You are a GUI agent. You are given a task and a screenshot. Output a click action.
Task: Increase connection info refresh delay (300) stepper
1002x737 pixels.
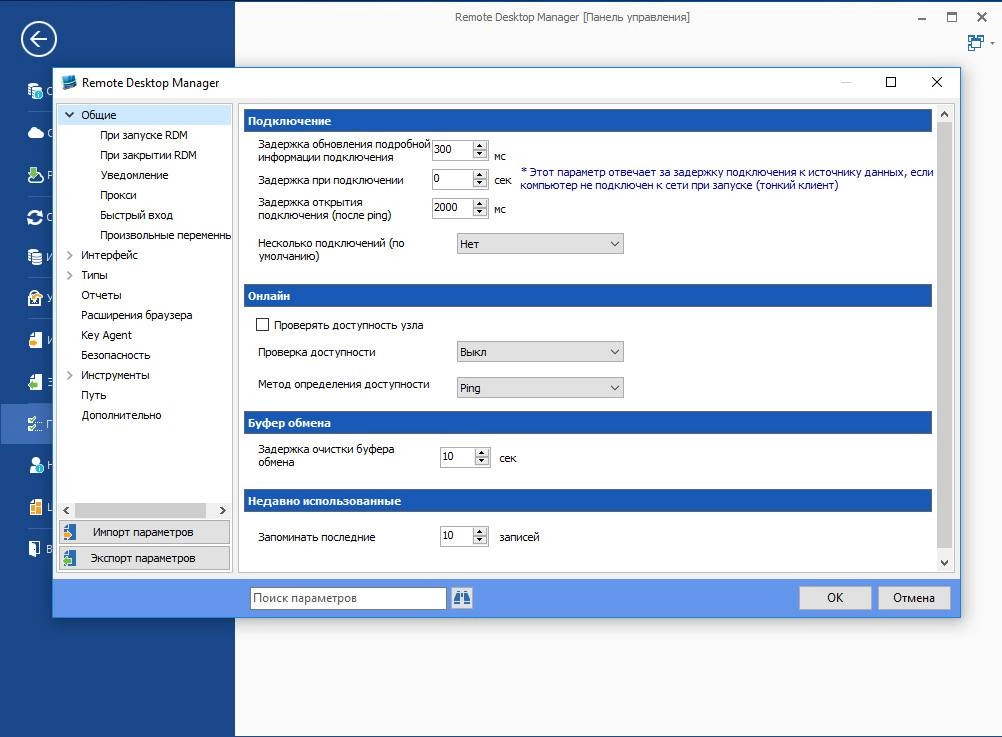click(480, 145)
